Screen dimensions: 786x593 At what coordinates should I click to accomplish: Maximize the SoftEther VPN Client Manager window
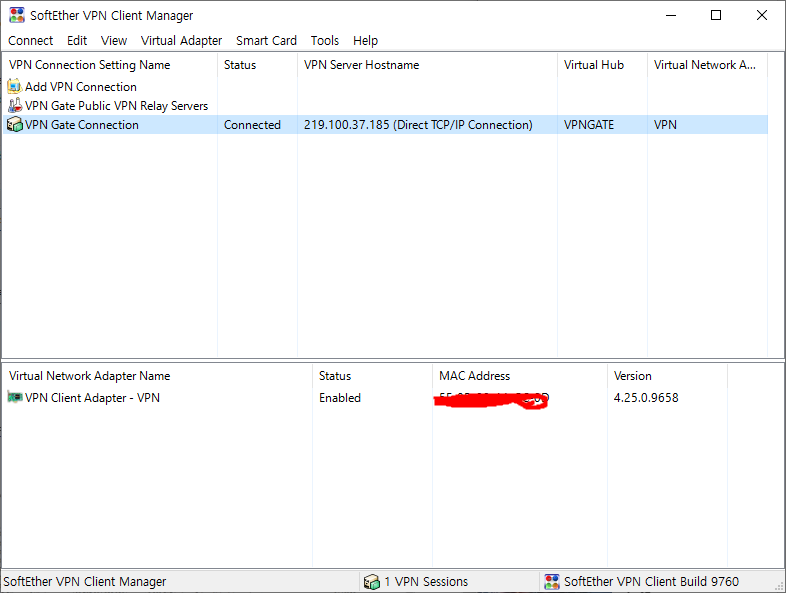[x=716, y=15]
